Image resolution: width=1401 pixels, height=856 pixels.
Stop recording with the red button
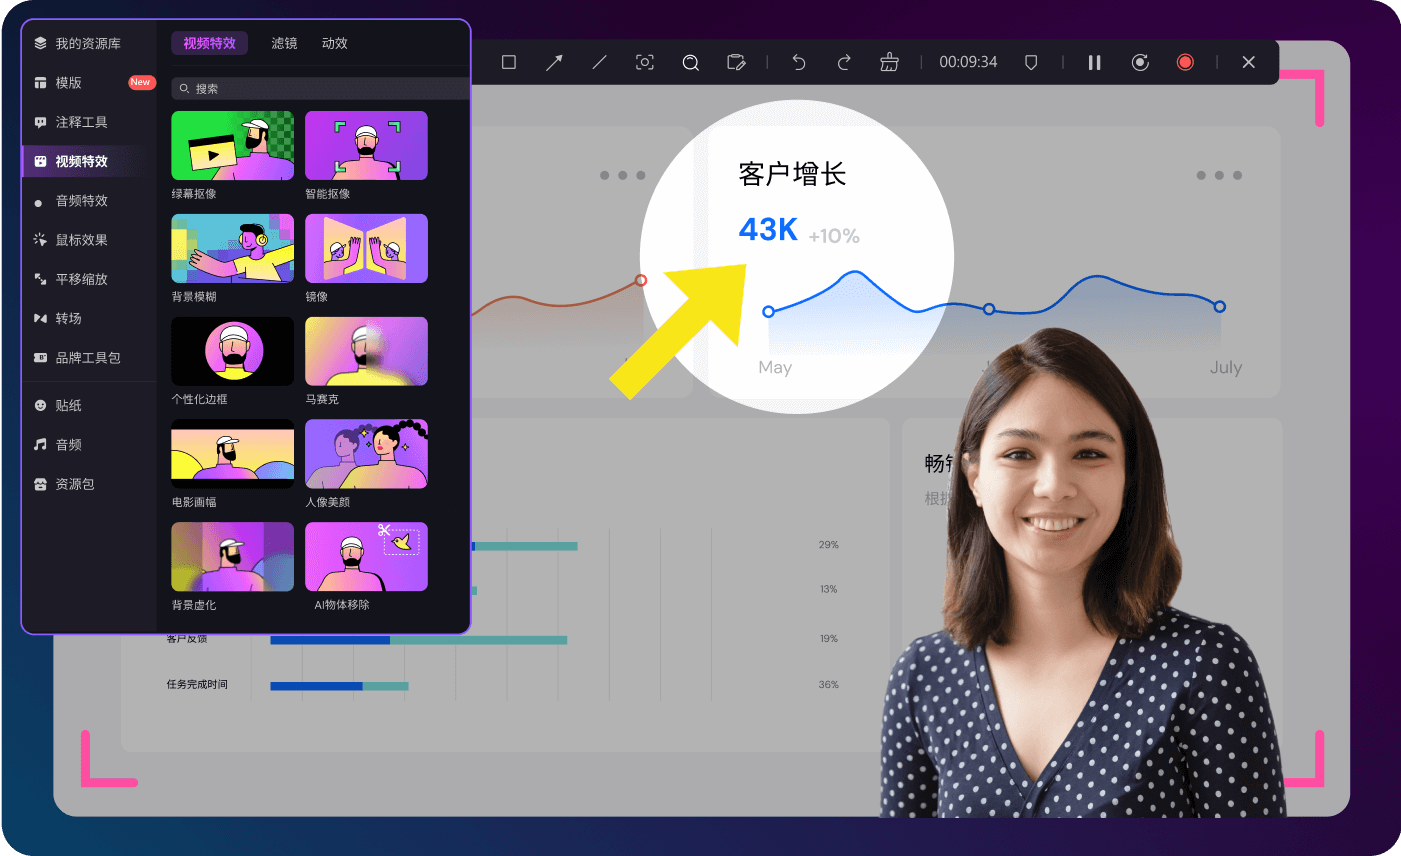tap(1185, 62)
